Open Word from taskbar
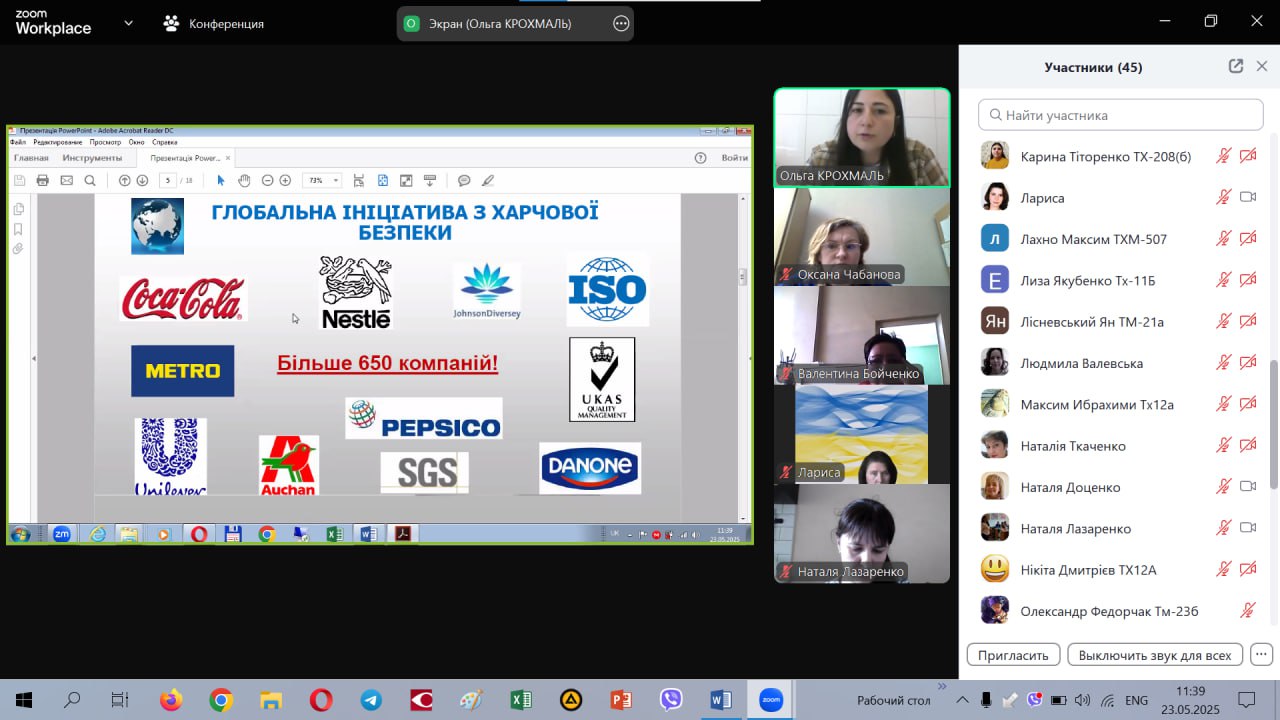This screenshot has width=1280, height=720. [721, 700]
